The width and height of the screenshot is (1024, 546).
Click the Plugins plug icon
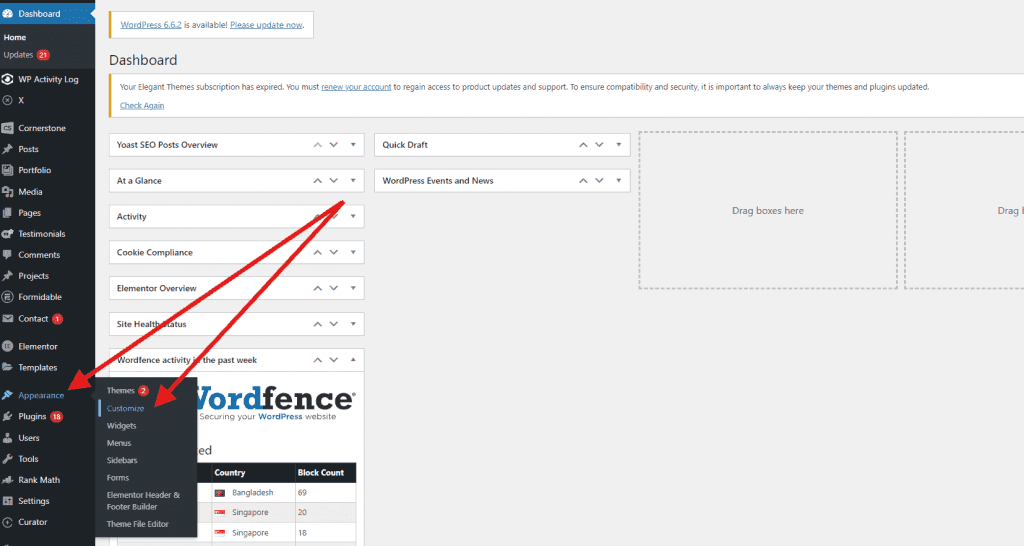coord(7,417)
